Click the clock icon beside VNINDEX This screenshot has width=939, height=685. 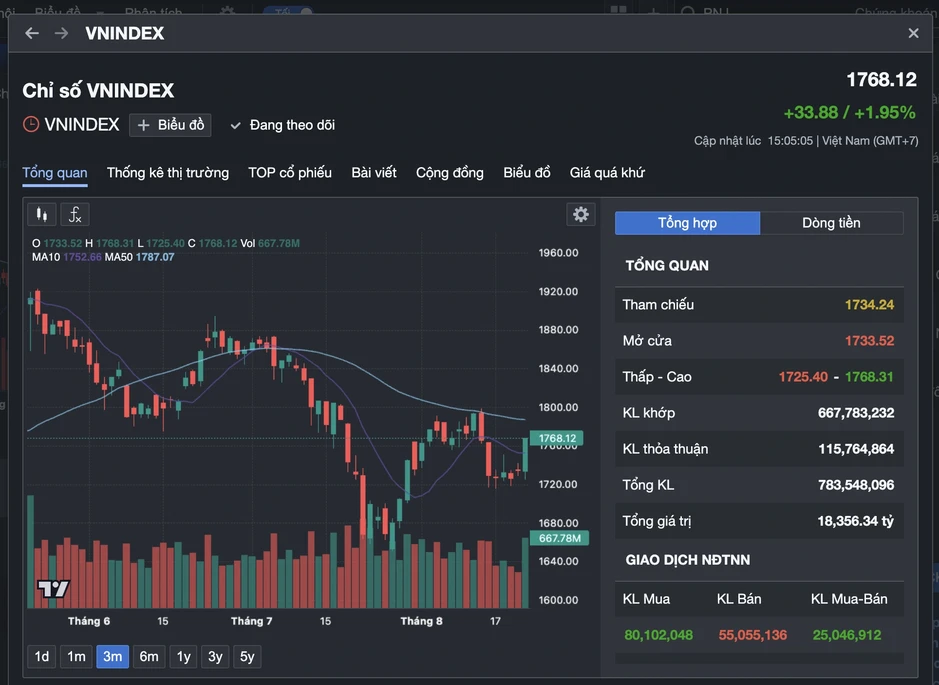pos(31,125)
